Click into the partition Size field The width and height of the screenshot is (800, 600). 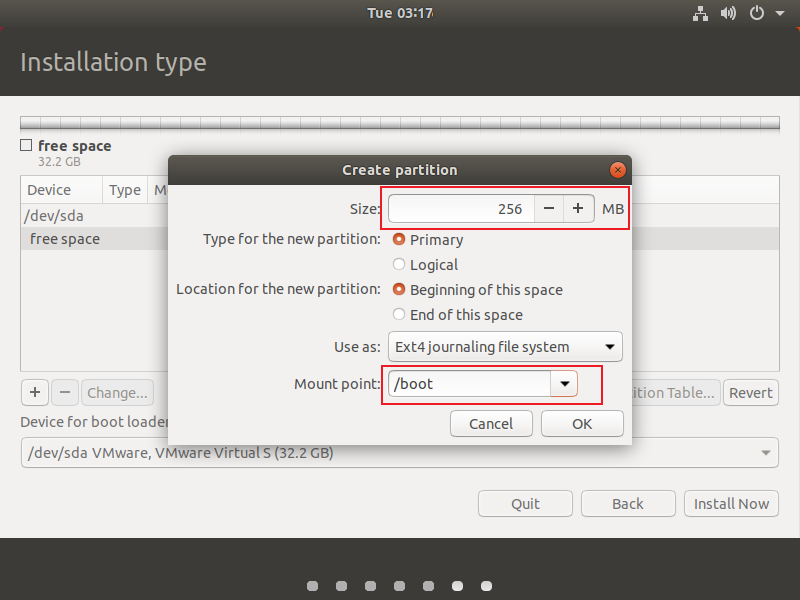click(461, 209)
